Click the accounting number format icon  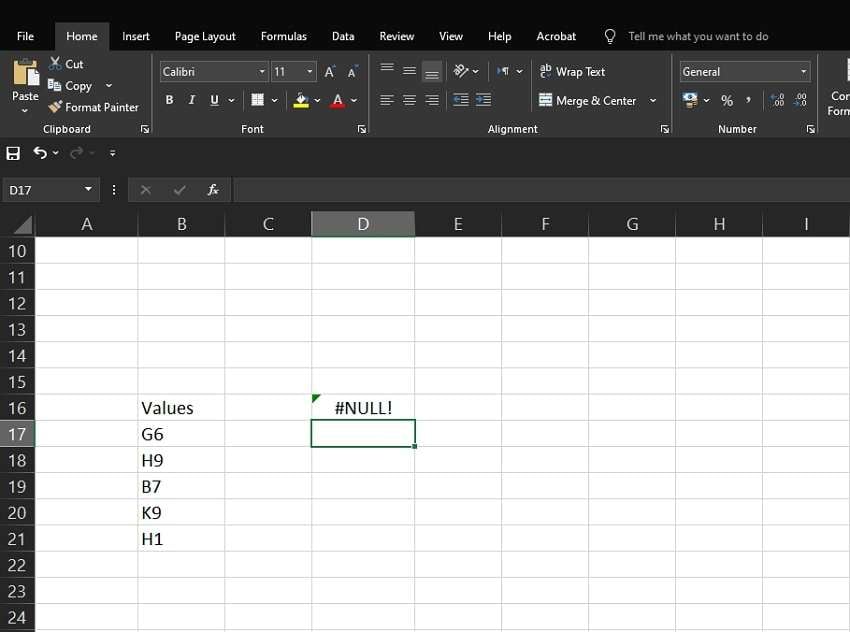pos(690,100)
